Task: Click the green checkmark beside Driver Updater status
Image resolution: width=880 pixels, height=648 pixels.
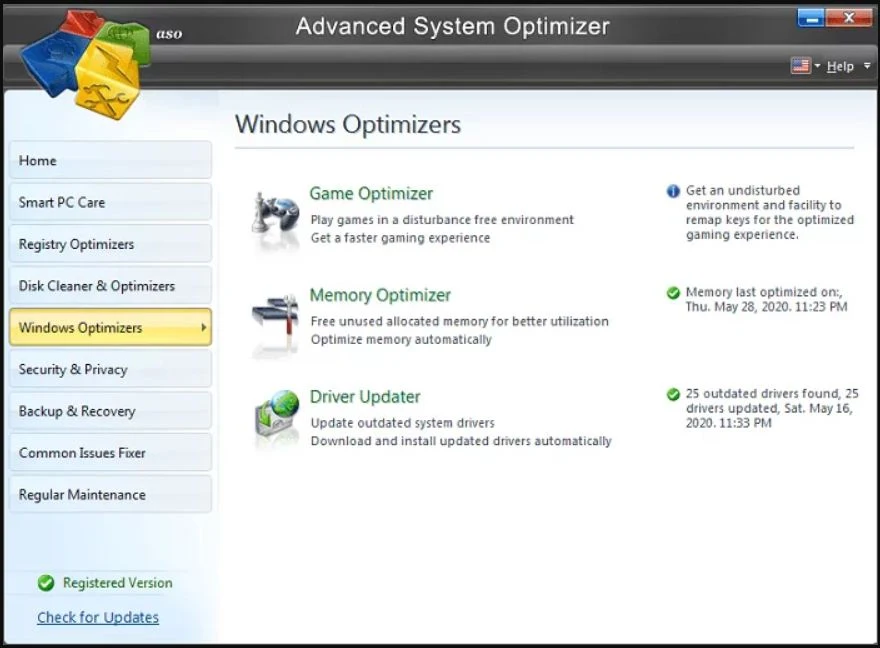Action: [x=672, y=393]
